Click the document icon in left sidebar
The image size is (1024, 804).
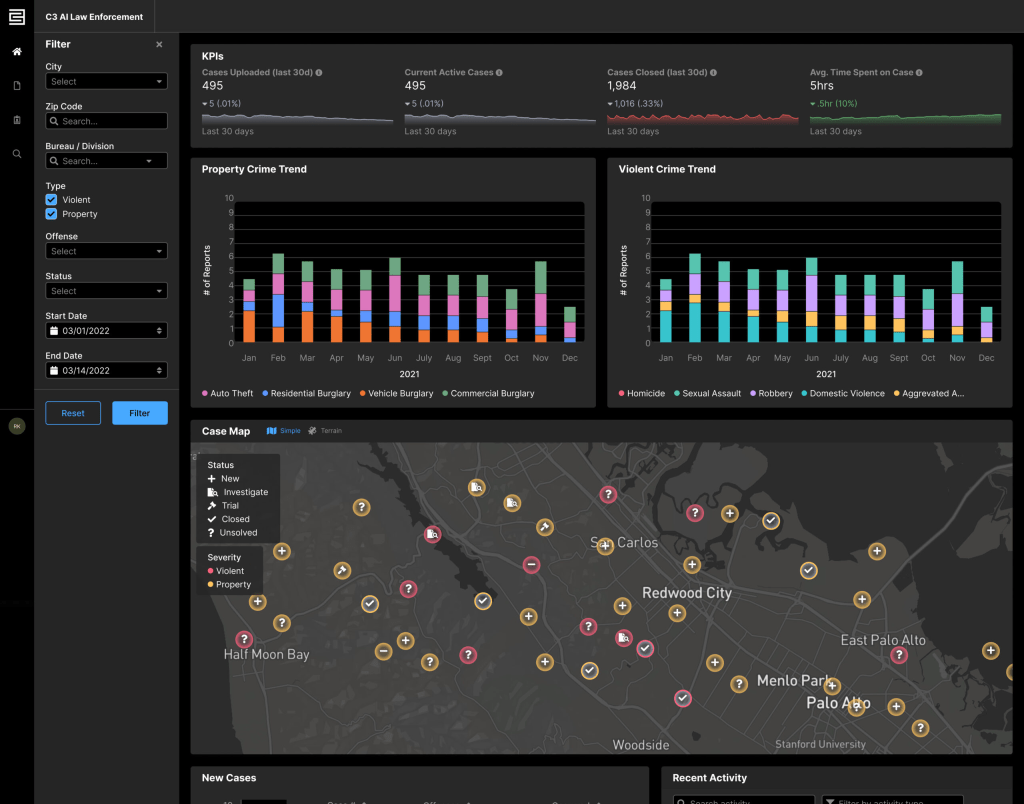(x=16, y=86)
